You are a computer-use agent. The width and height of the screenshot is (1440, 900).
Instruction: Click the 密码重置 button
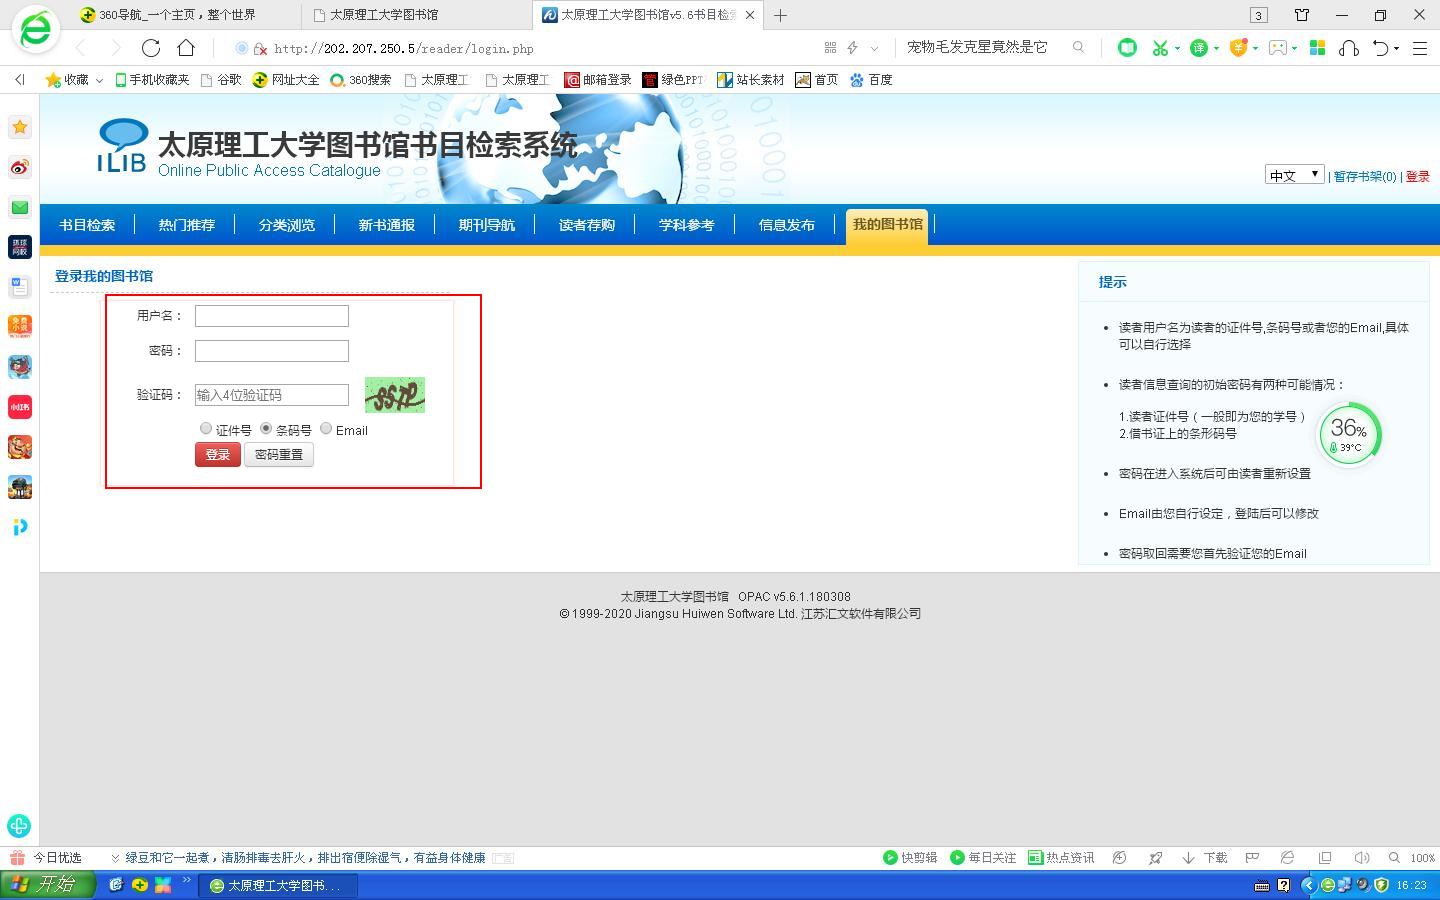click(279, 455)
